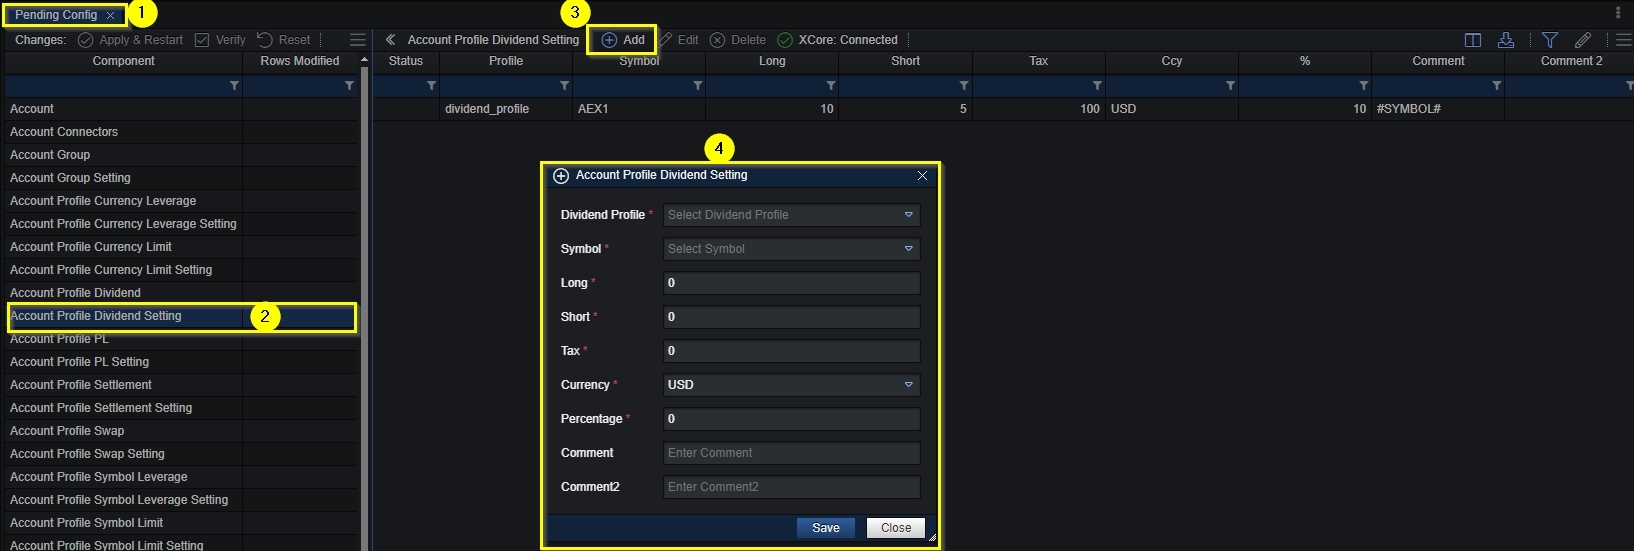This screenshot has width=1634, height=551.
Task: Click the Profile column filter icon
Action: pos(564,86)
